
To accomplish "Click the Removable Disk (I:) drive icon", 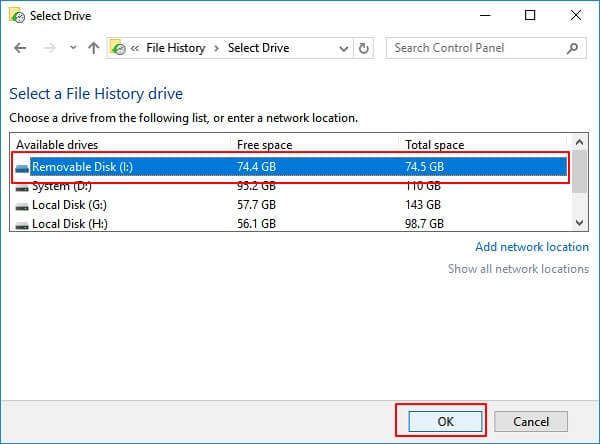I will click(22, 167).
